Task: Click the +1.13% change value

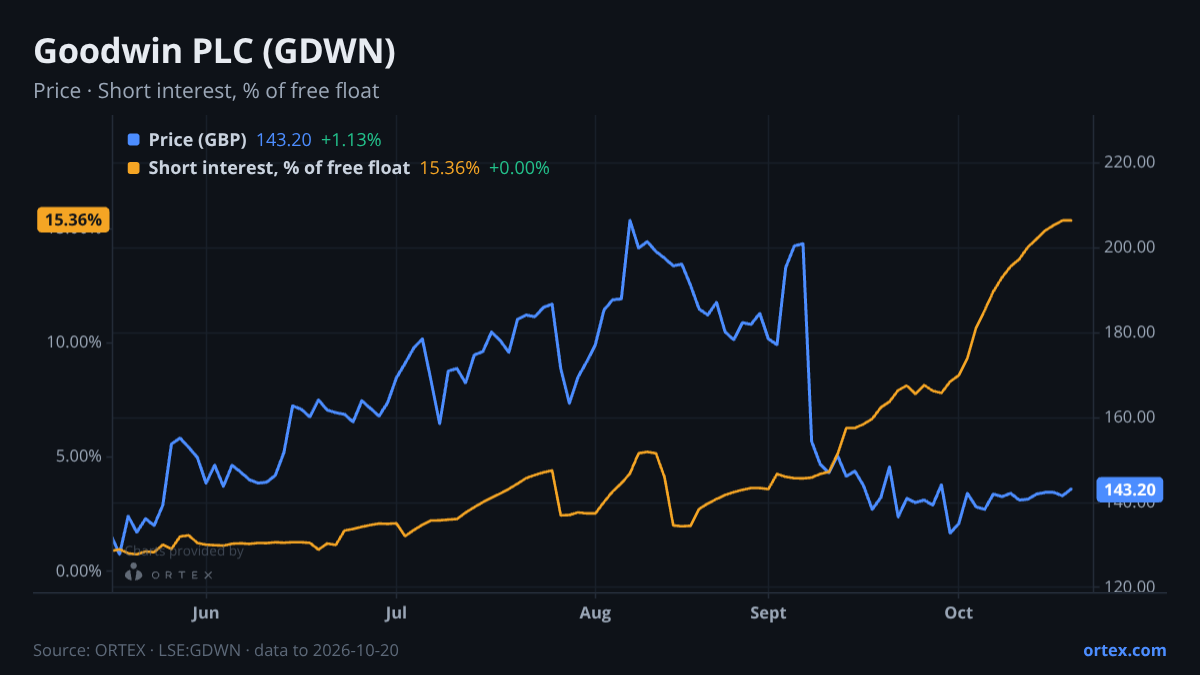Action: pos(351,139)
